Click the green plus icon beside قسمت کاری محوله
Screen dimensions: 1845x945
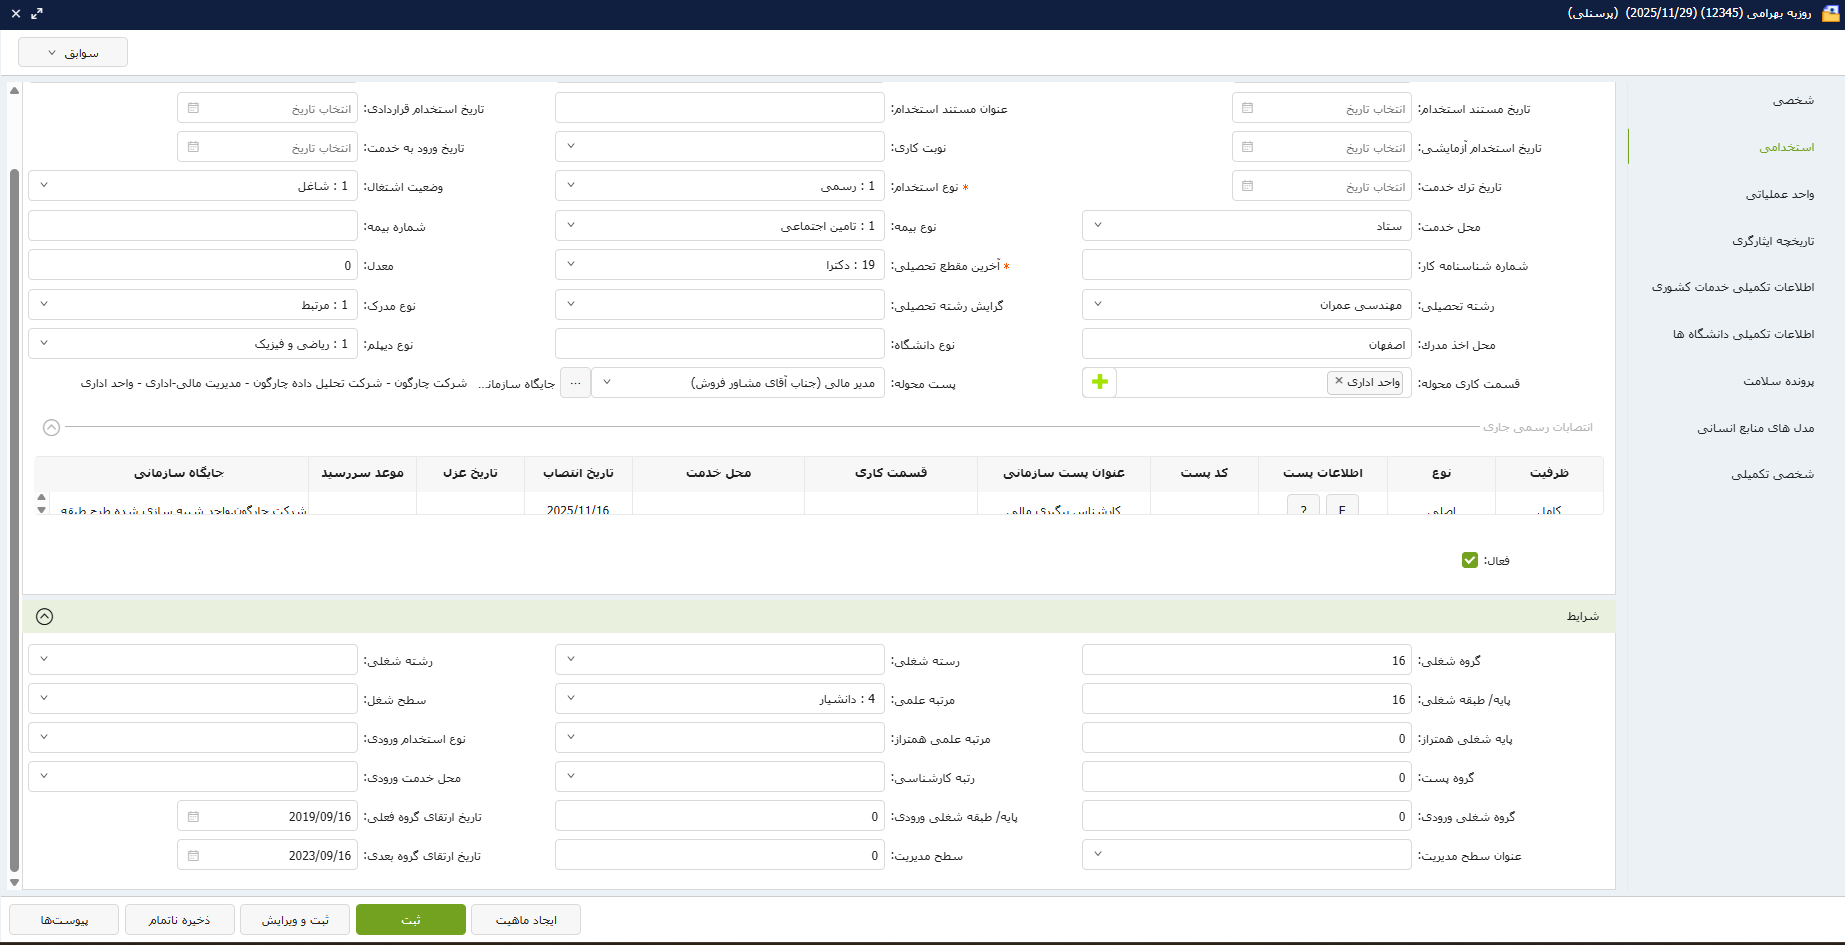(1099, 382)
